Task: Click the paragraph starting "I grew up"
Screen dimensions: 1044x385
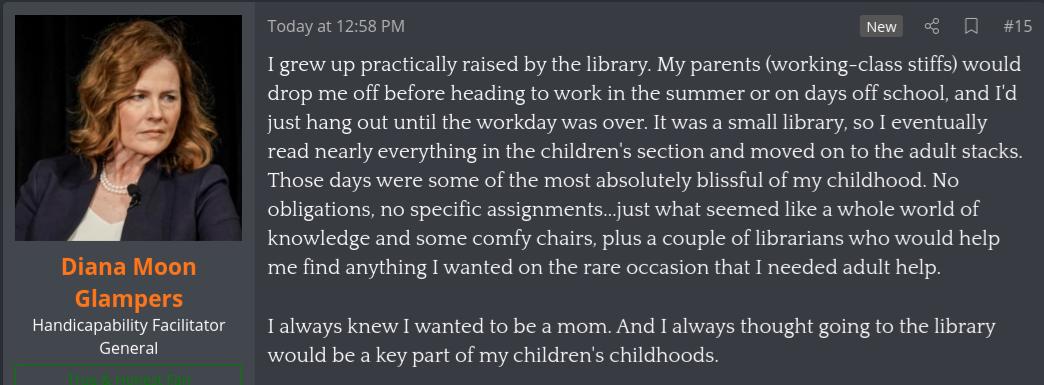Action: [x=645, y=167]
